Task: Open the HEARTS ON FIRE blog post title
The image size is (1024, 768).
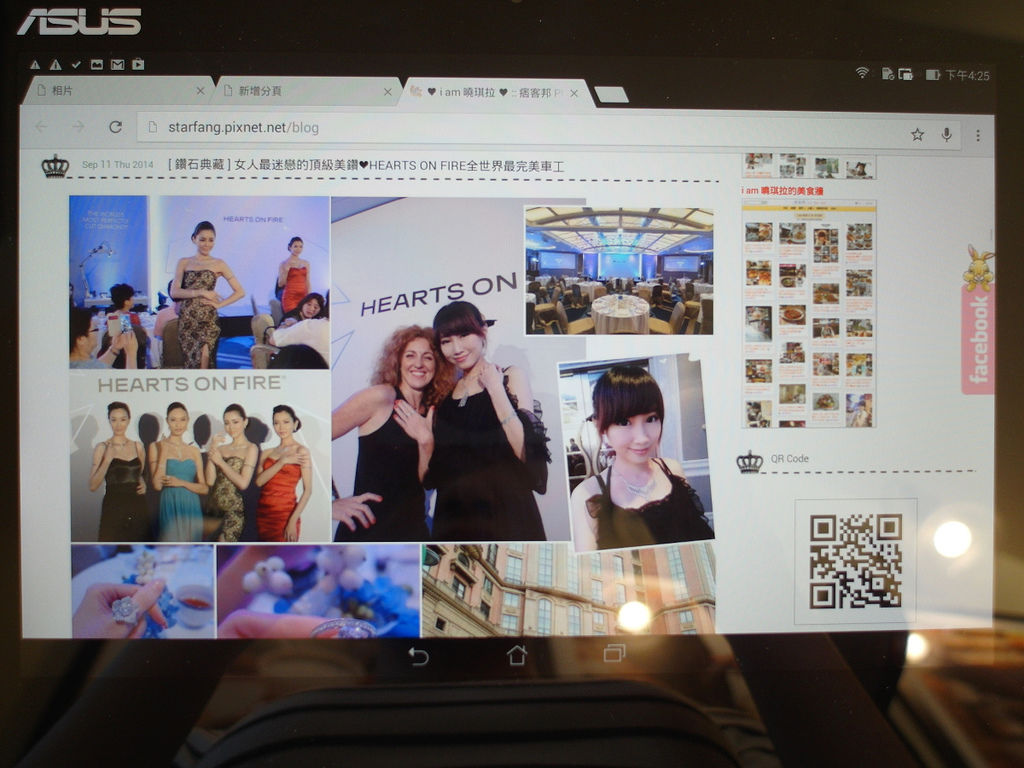Action: pos(366,166)
